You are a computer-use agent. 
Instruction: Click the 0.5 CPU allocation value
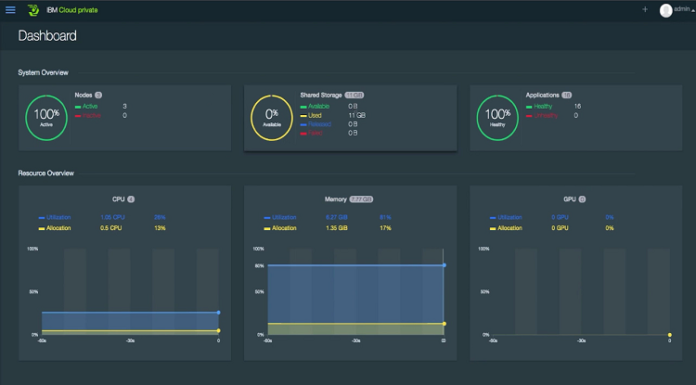(x=111, y=228)
